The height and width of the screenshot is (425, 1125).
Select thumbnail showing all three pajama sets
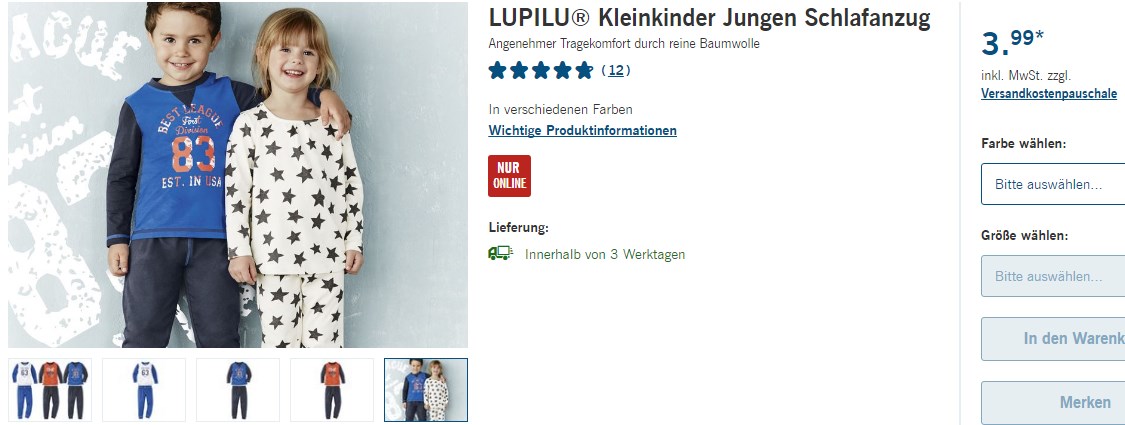[50, 390]
